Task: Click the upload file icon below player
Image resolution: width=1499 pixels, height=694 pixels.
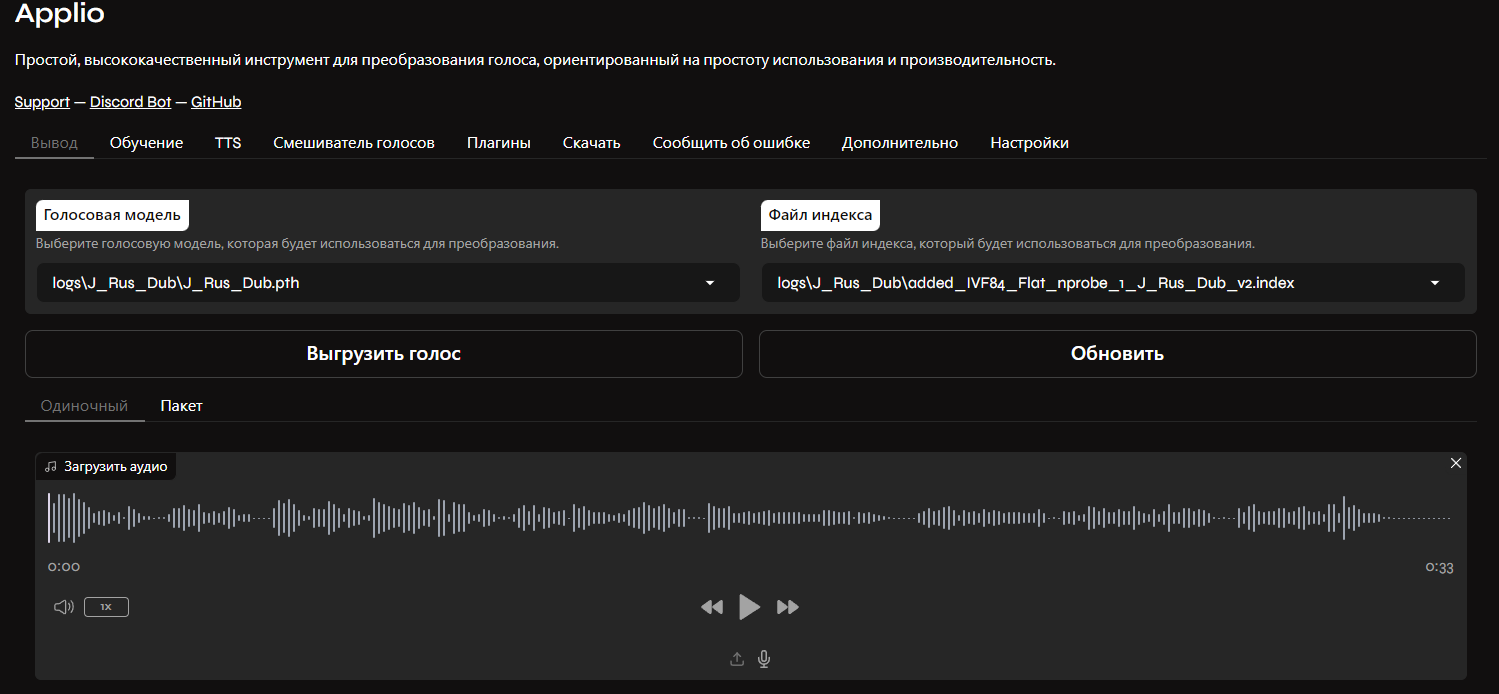Action: [x=737, y=659]
